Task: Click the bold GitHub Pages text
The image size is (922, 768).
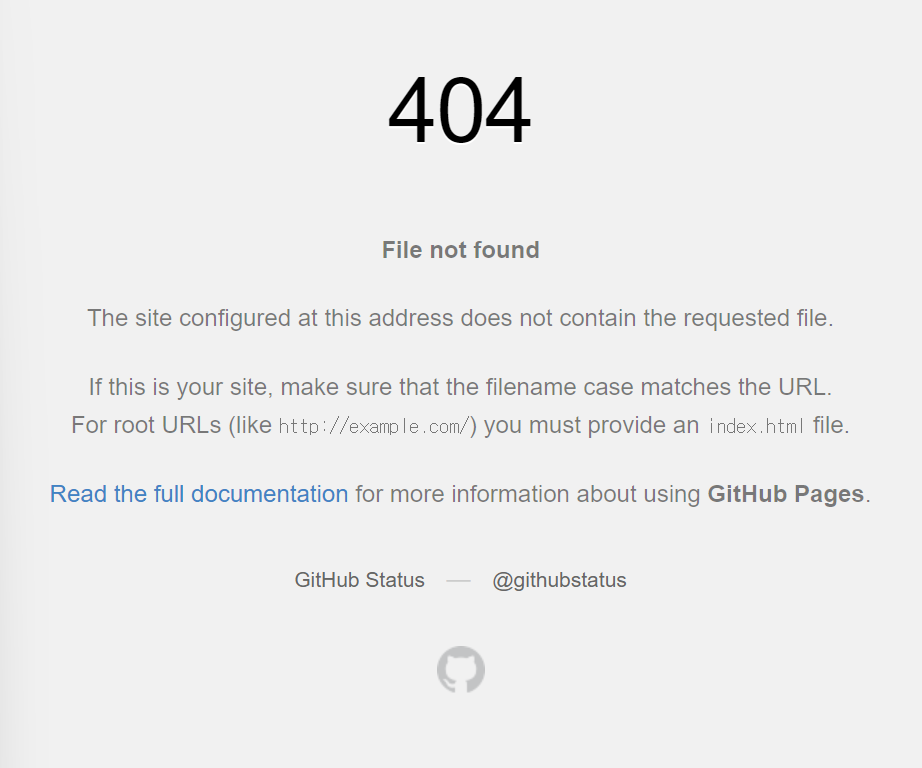Action: pyautogui.click(x=786, y=494)
